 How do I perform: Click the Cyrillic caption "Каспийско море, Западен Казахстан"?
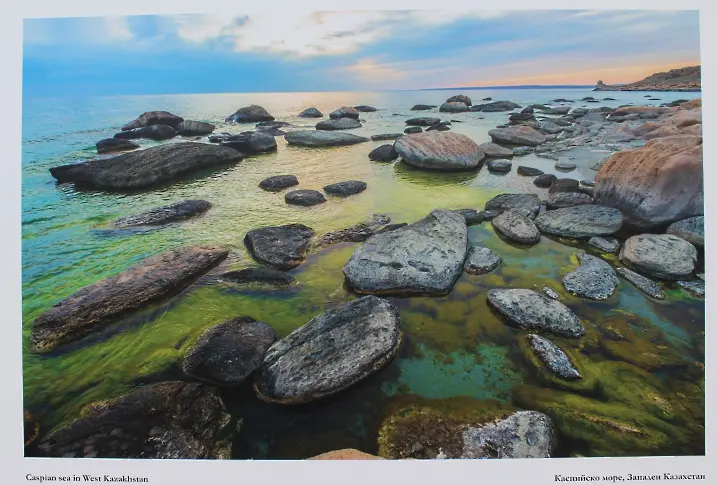point(629,477)
